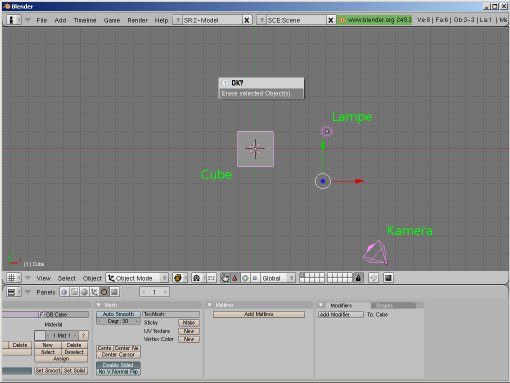This screenshot has height=383, width=510.
Task: Toggle the layer lock padlock icon
Action: [358, 278]
